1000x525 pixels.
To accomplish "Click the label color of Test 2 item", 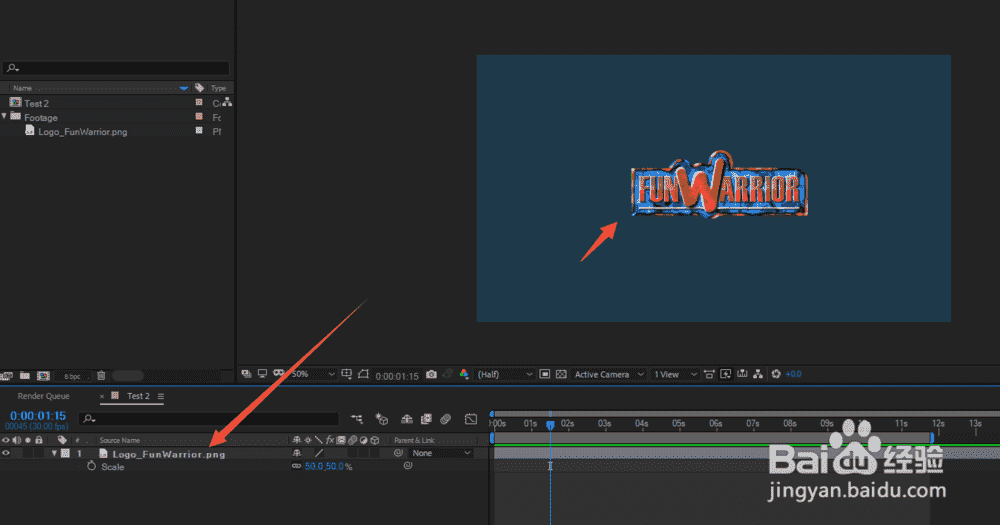I will (199, 102).
